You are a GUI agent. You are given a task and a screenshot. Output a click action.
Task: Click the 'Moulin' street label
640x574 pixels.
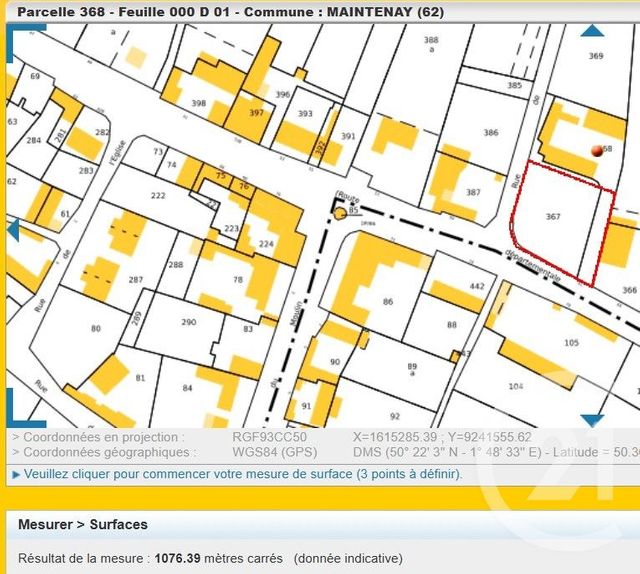point(297,314)
